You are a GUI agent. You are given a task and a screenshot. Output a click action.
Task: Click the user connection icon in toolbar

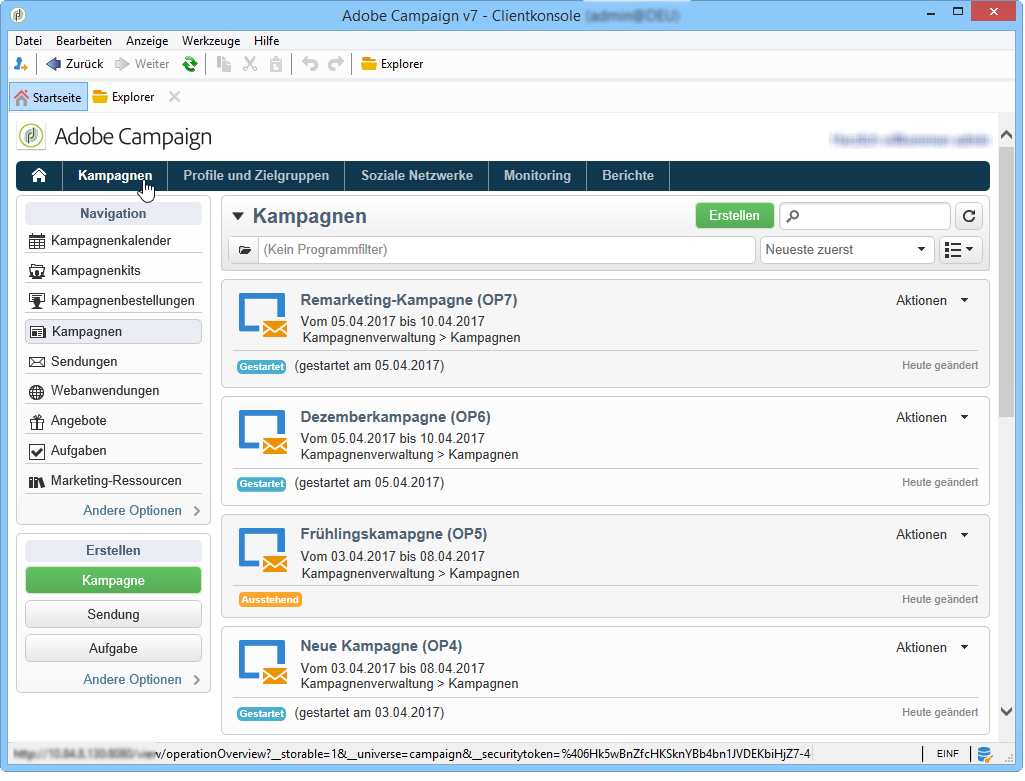21,64
